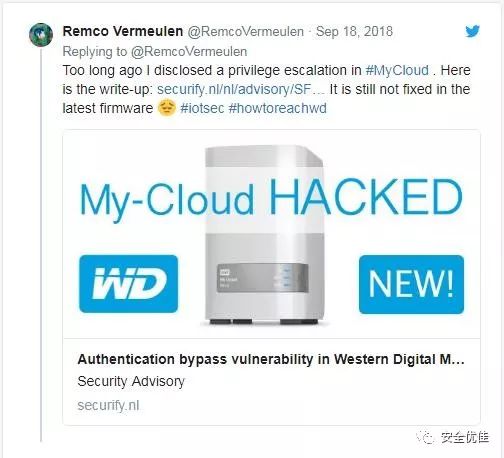
Task: Open Authentication bypass vulnerability card title
Action: coord(271,359)
